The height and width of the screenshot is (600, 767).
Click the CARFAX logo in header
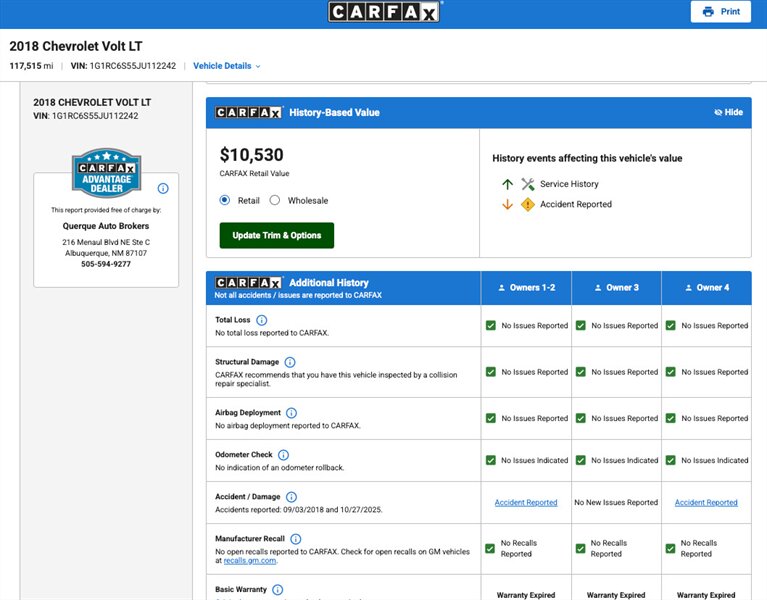pyautogui.click(x=384, y=12)
